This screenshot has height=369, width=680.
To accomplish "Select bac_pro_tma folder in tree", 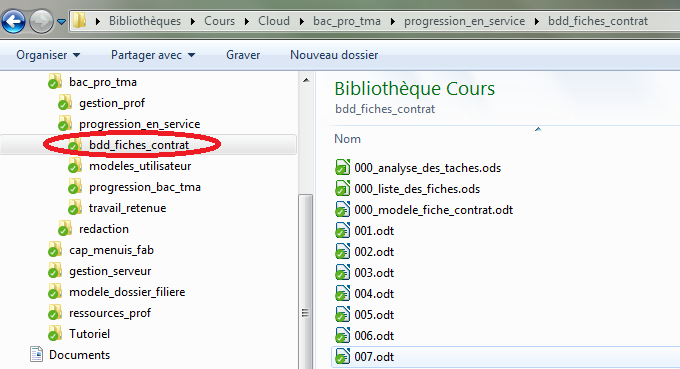I will coord(103,82).
